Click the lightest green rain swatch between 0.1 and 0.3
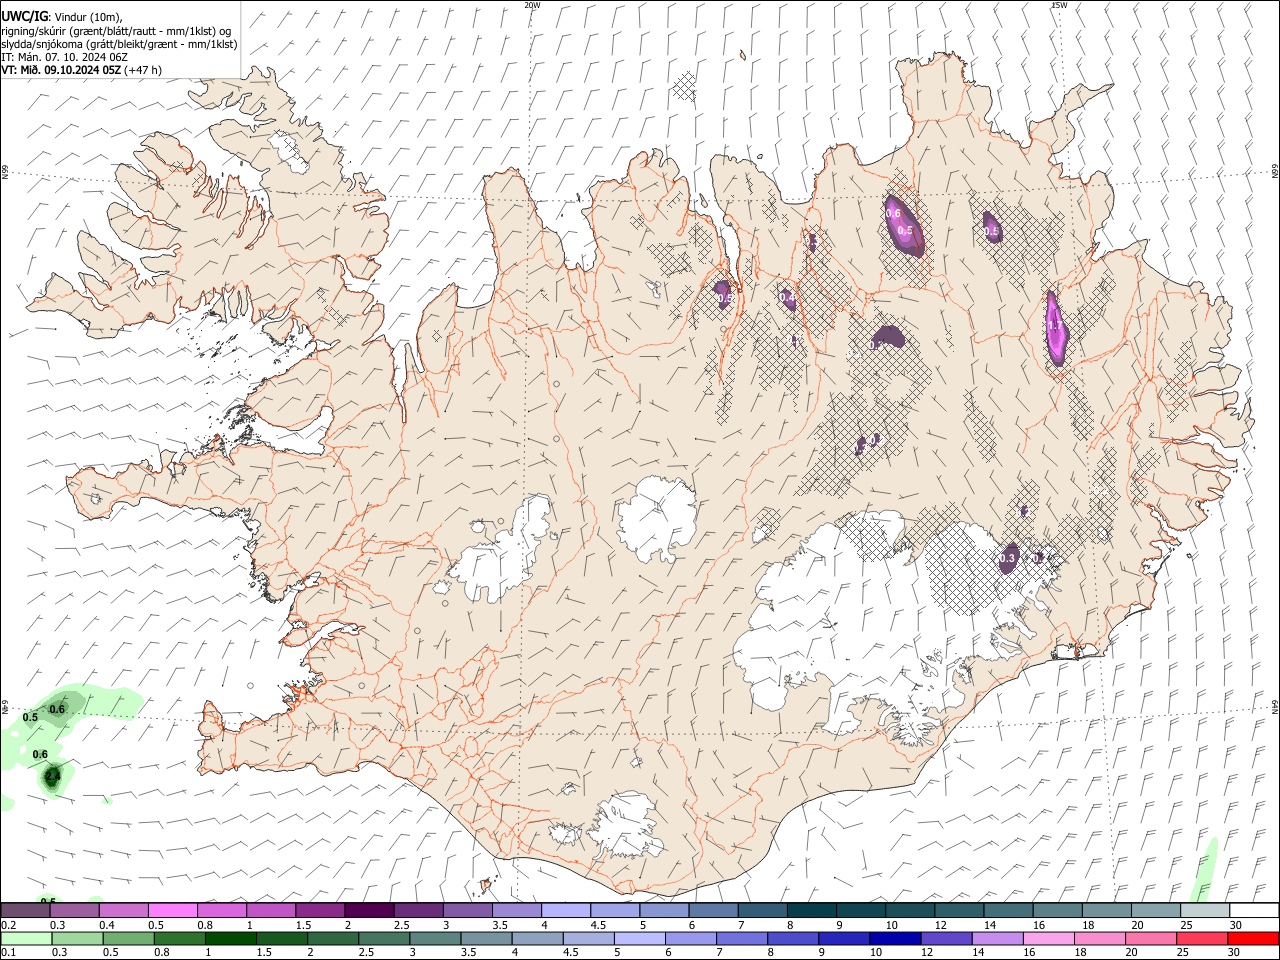The image size is (1280, 960). 27,938
